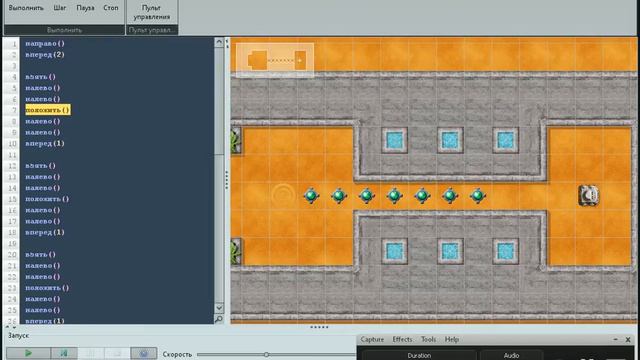Click code line 18 вперед(1)
This screenshot has height=360, width=640.
(x=44, y=232)
